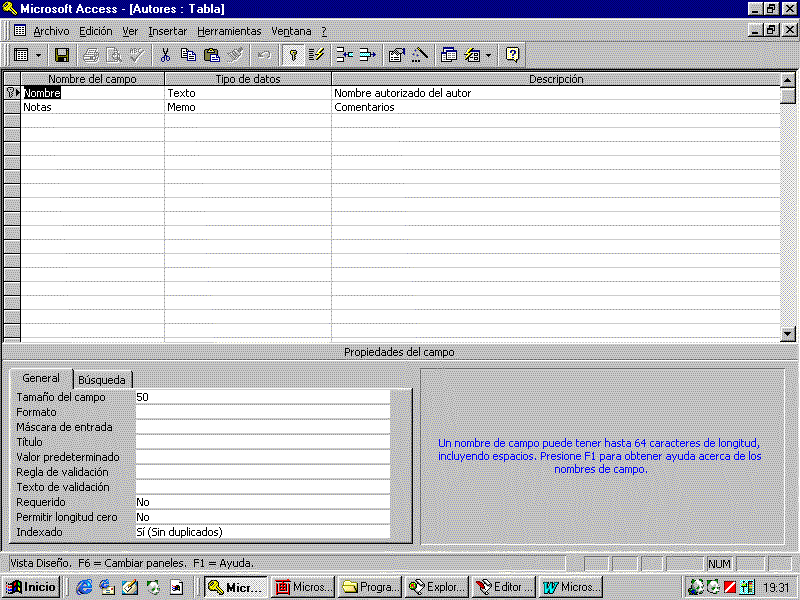Open the Ventana menu

pos(291,31)
